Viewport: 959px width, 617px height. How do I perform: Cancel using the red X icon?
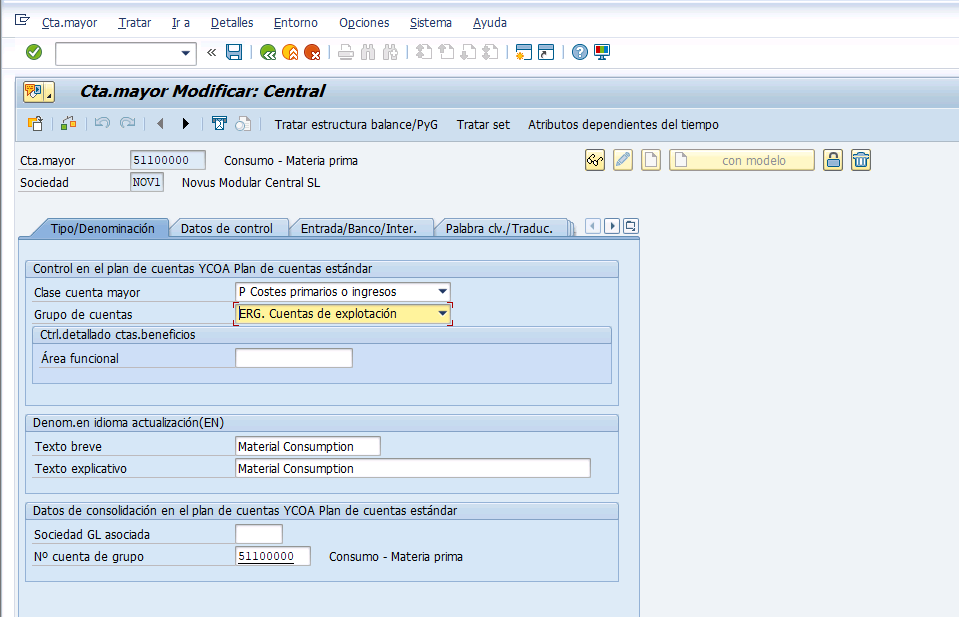click(x=312, y=53)
